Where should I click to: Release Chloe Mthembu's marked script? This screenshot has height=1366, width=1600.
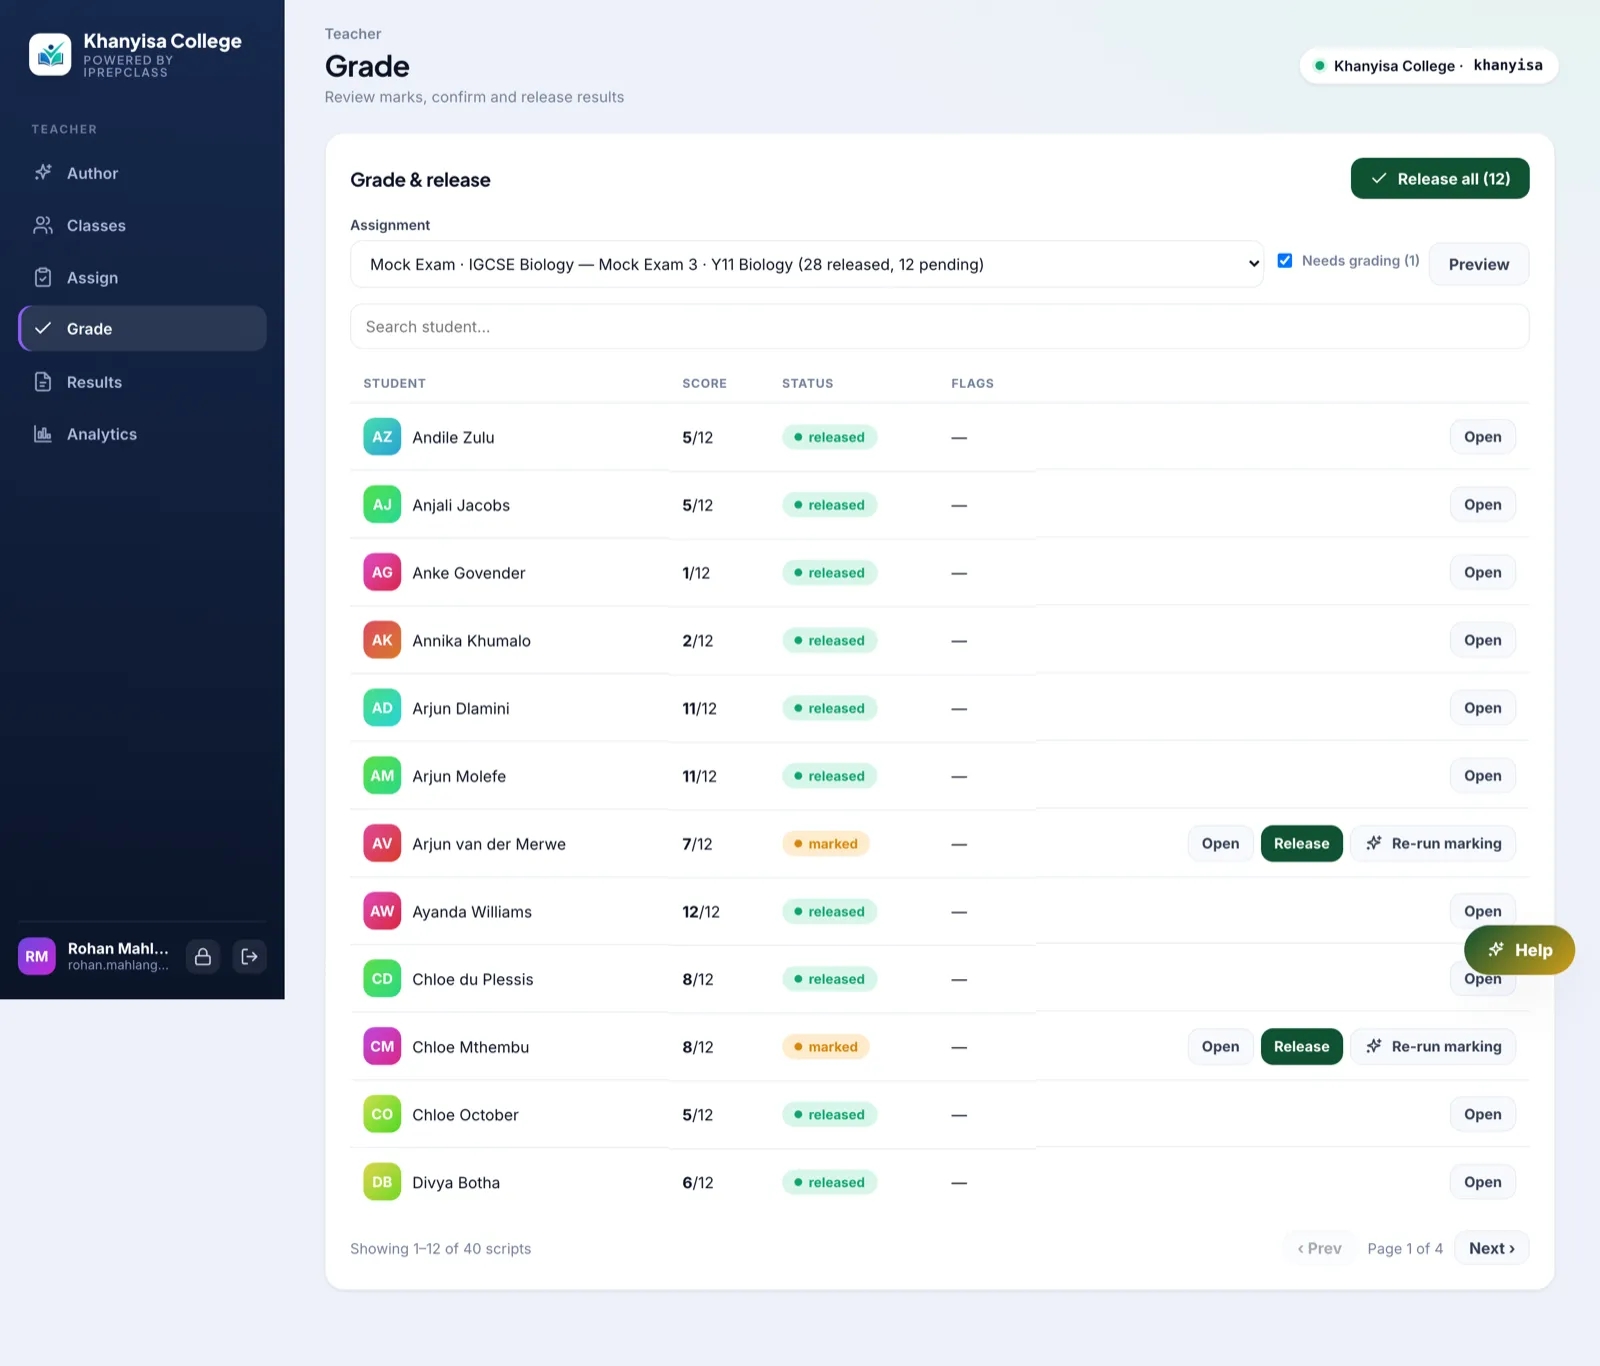(x=1301, y=1046)
